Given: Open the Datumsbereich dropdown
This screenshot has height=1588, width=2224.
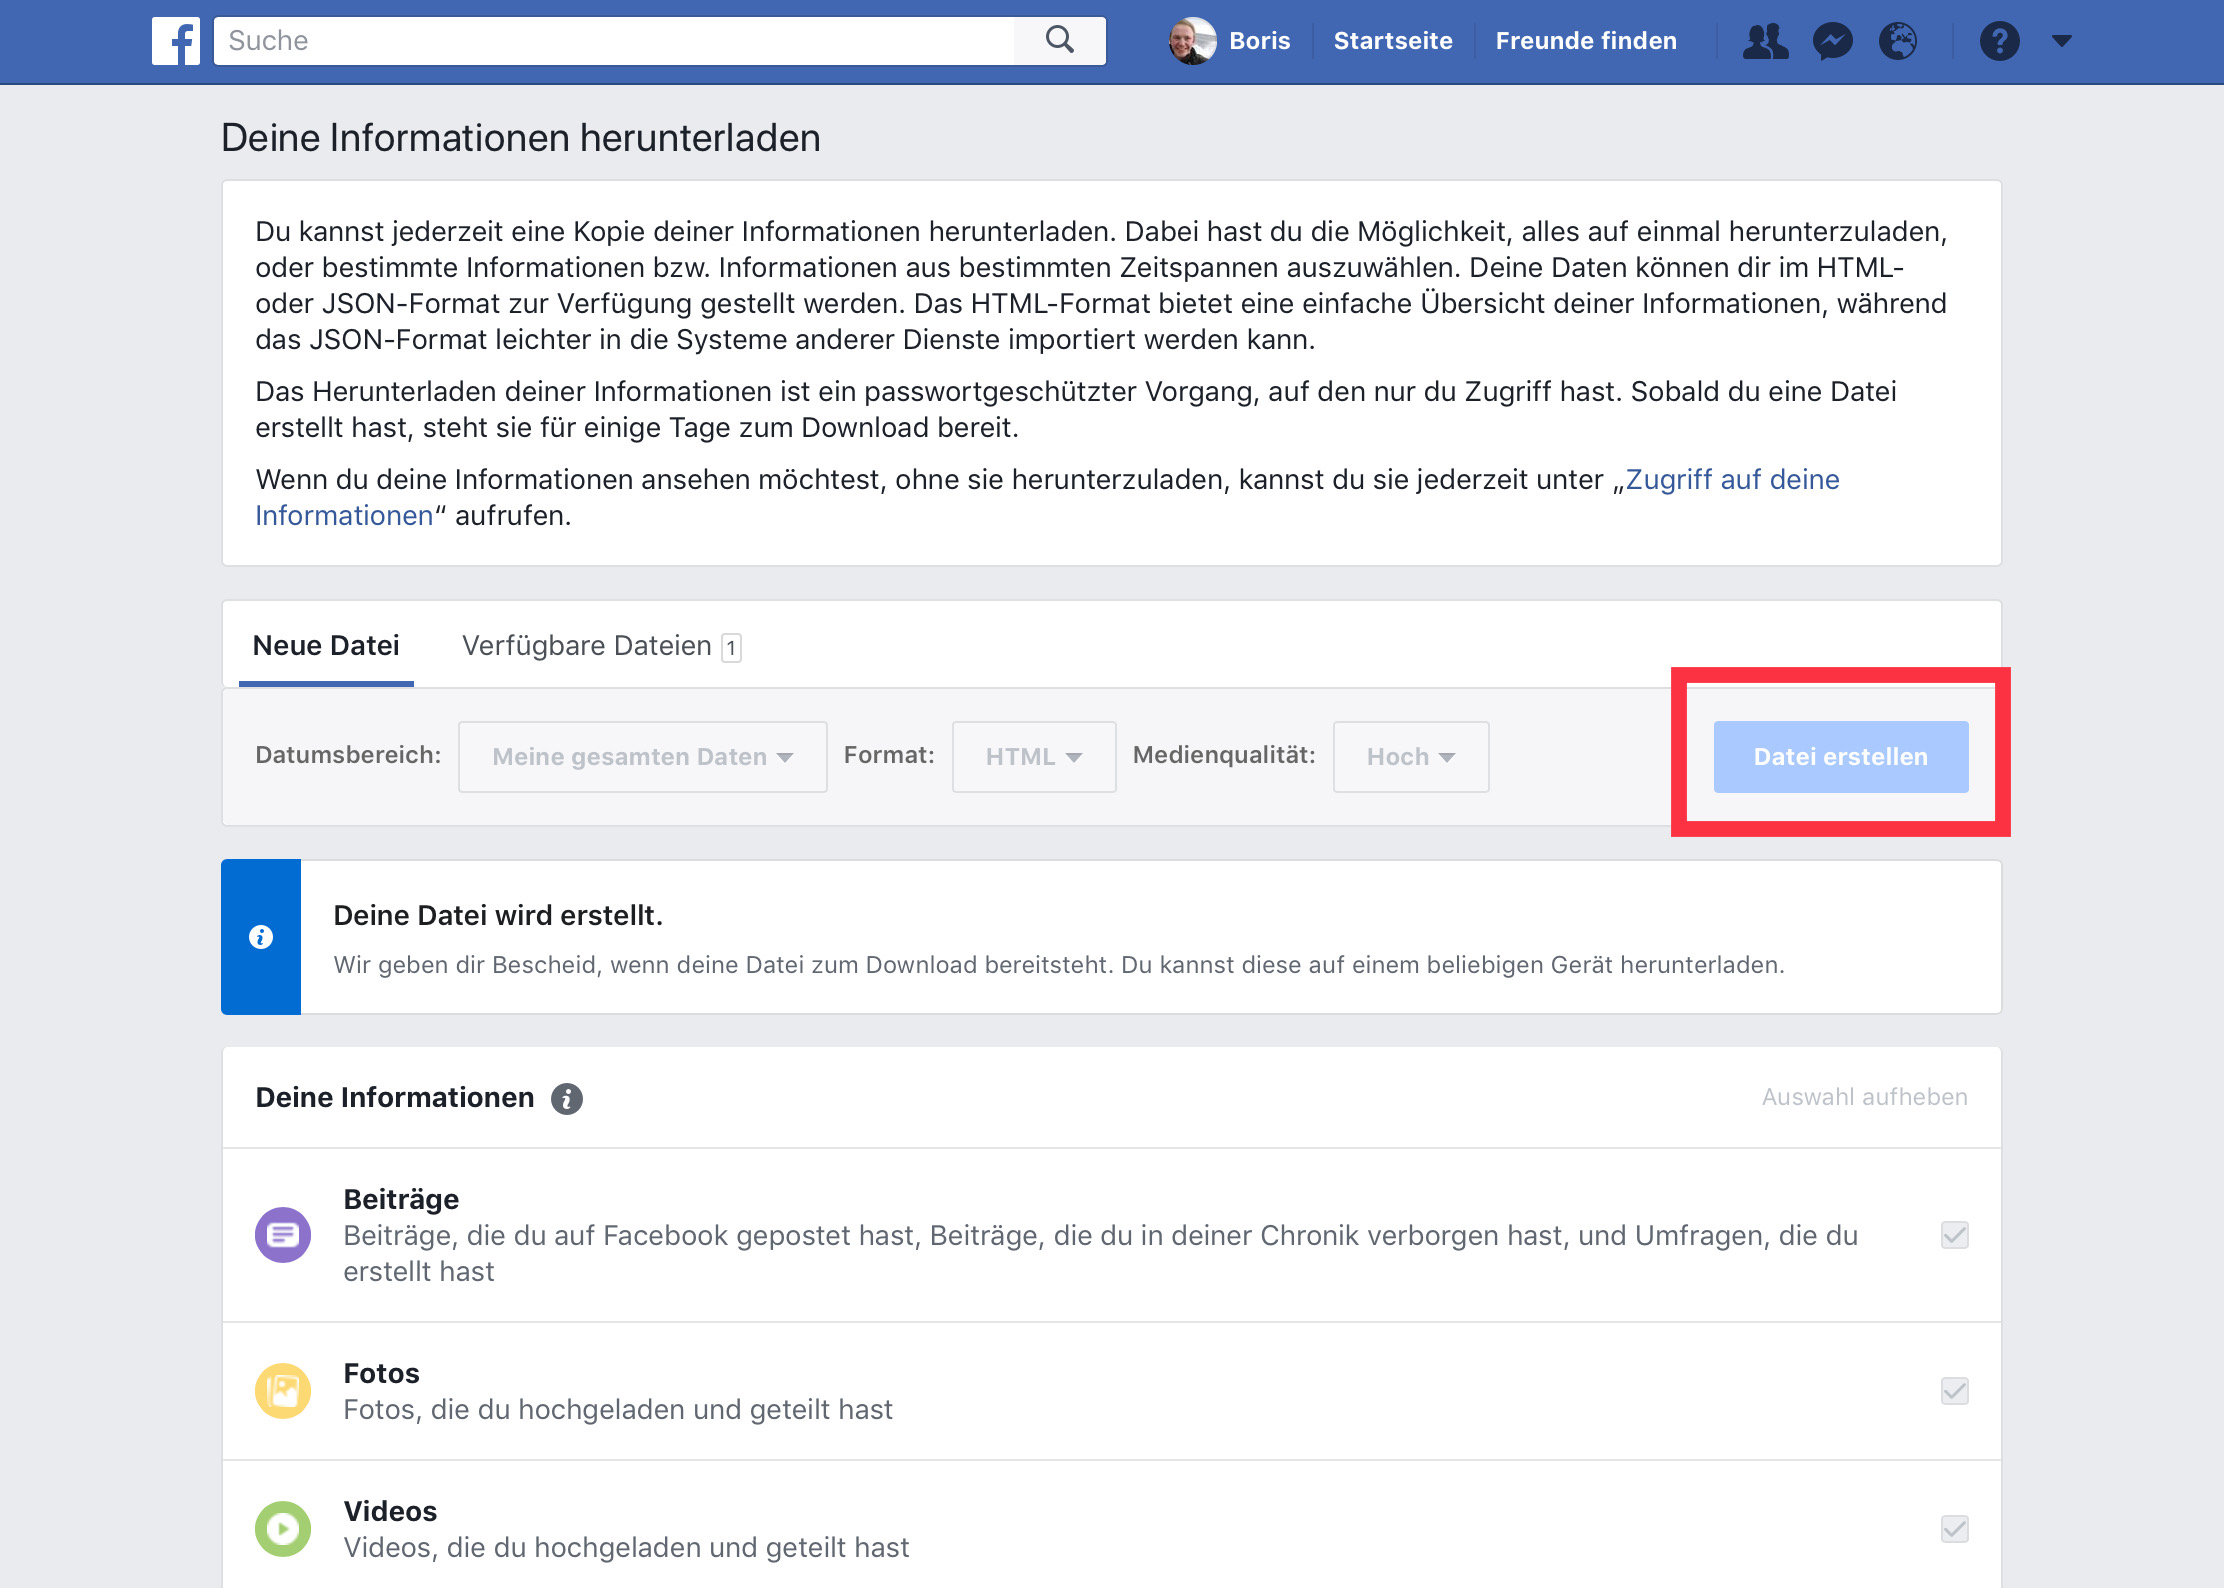Looking at the screenshot, I should pyautogui.click(x=642, y=757).
